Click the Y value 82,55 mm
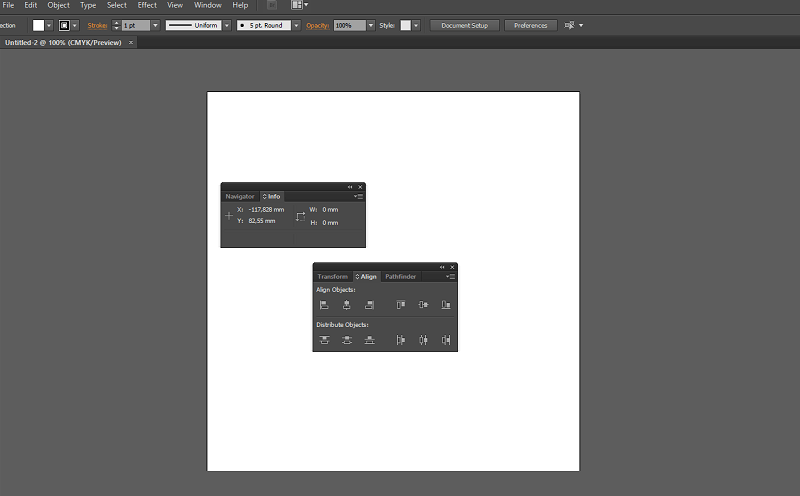This screenshot has height=496, width=800. pos(262,221)
